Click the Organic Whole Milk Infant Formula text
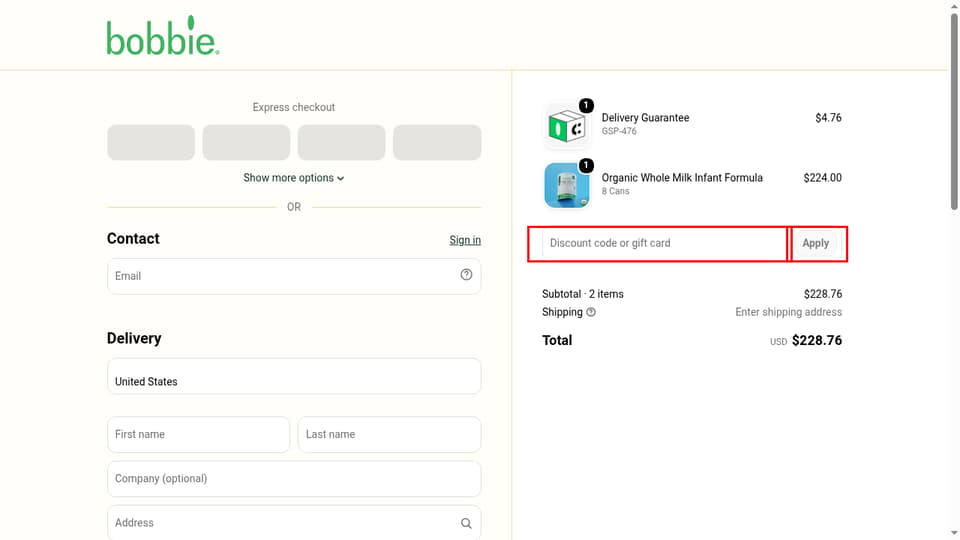The height and width of the screenshot is (540, 960). click(x=682, y=178)
